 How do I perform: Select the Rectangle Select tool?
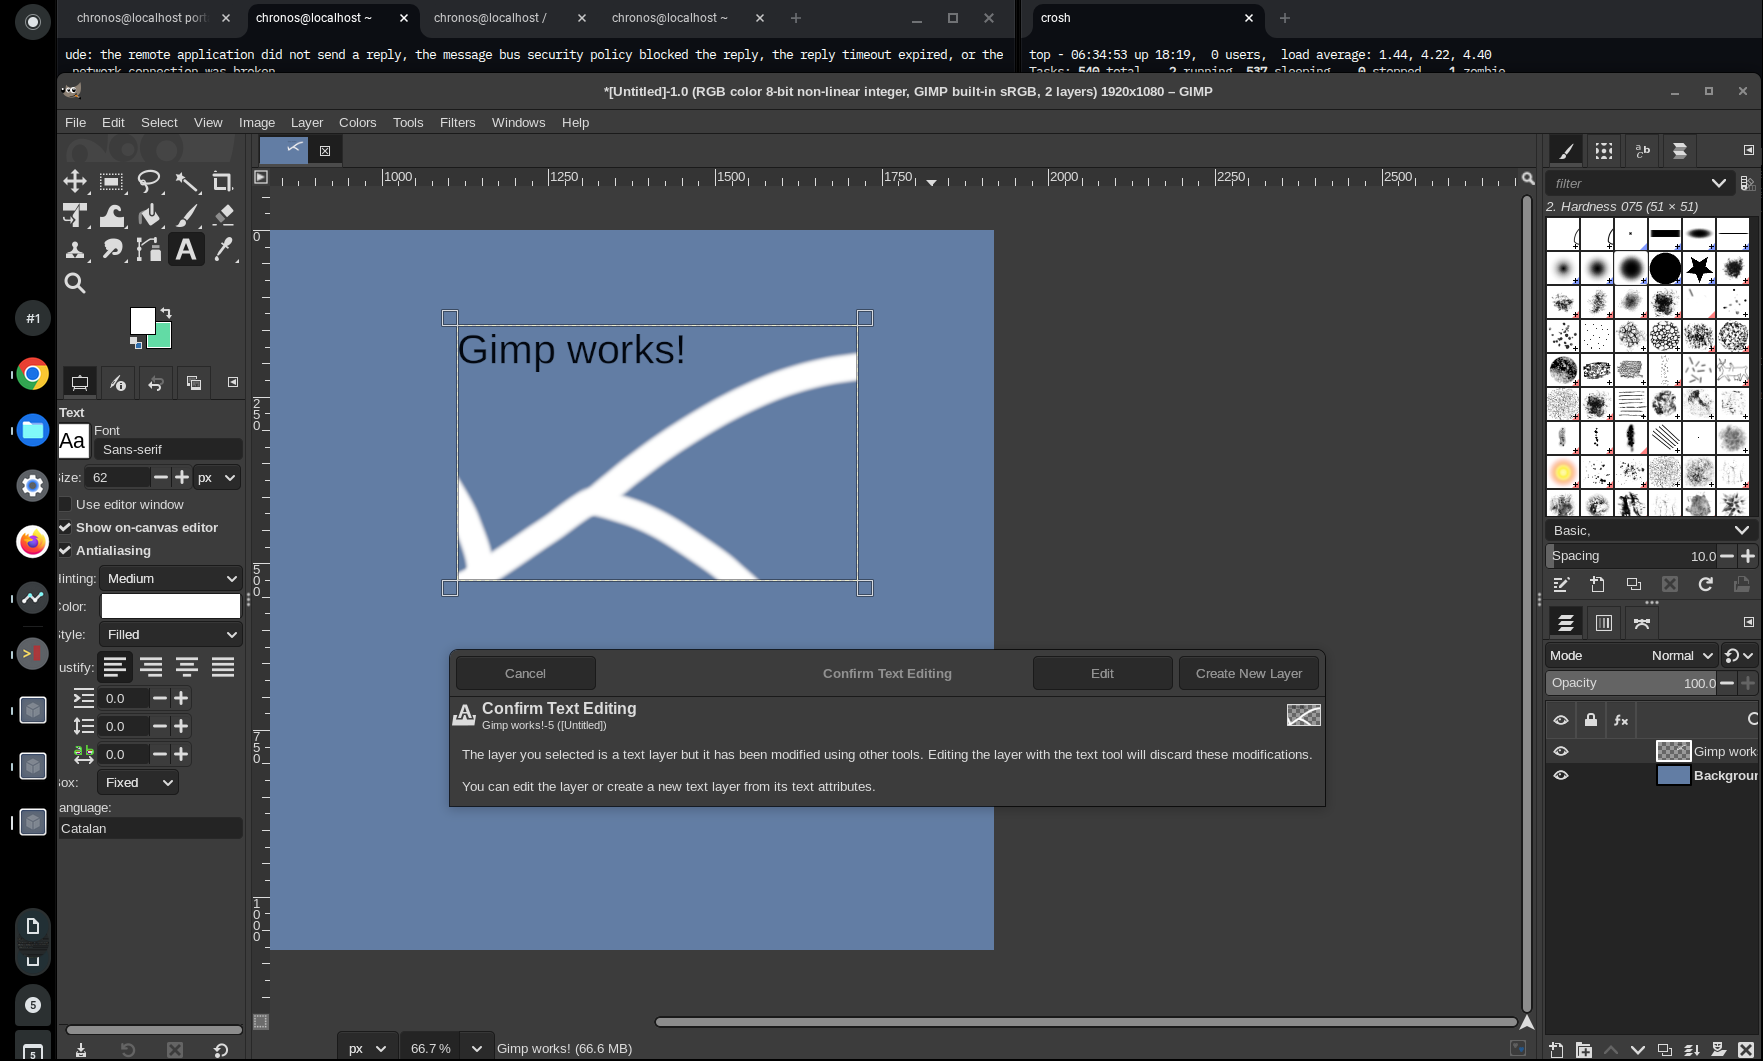(x=112, y=182)
